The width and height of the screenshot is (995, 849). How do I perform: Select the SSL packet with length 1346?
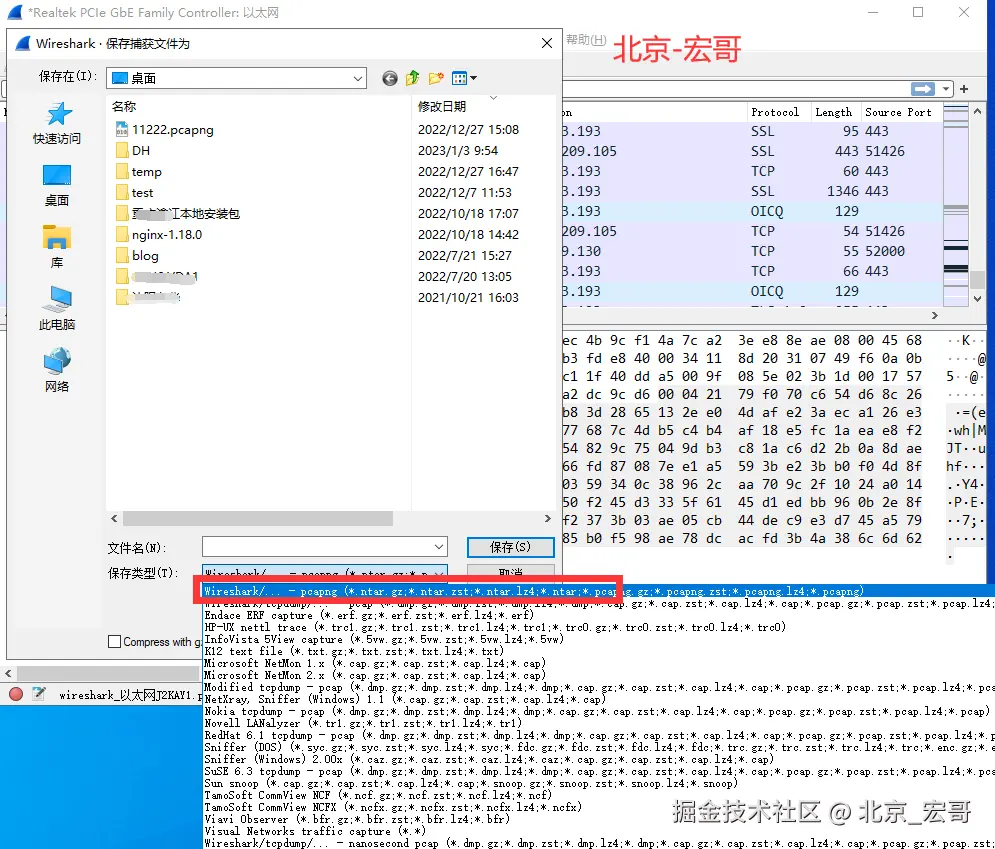click(753, 191)
